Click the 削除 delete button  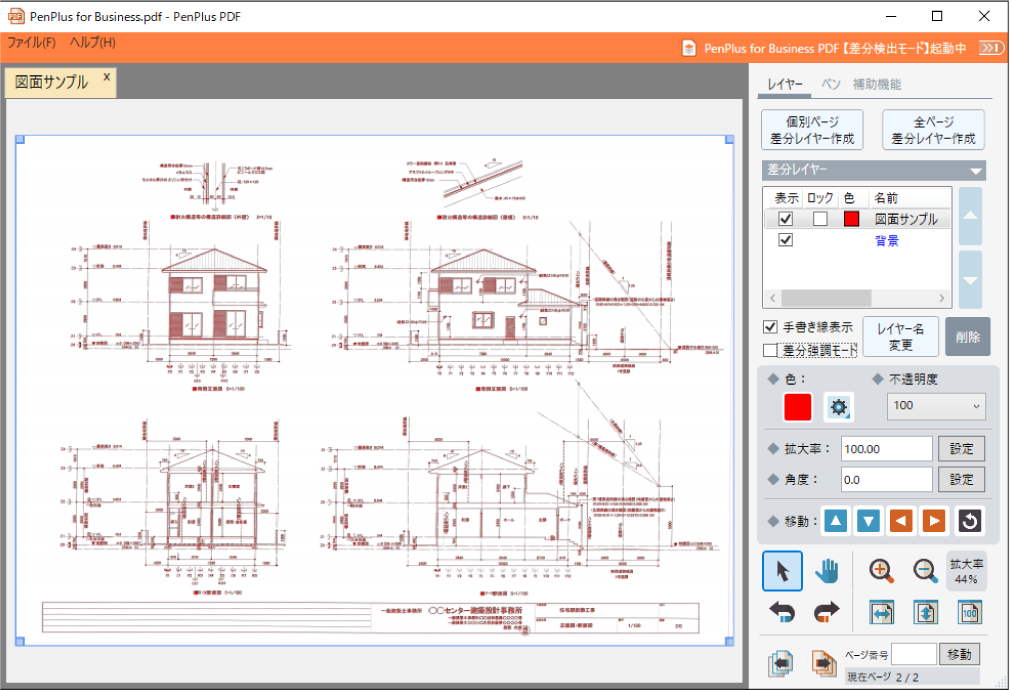coord(967,336)
